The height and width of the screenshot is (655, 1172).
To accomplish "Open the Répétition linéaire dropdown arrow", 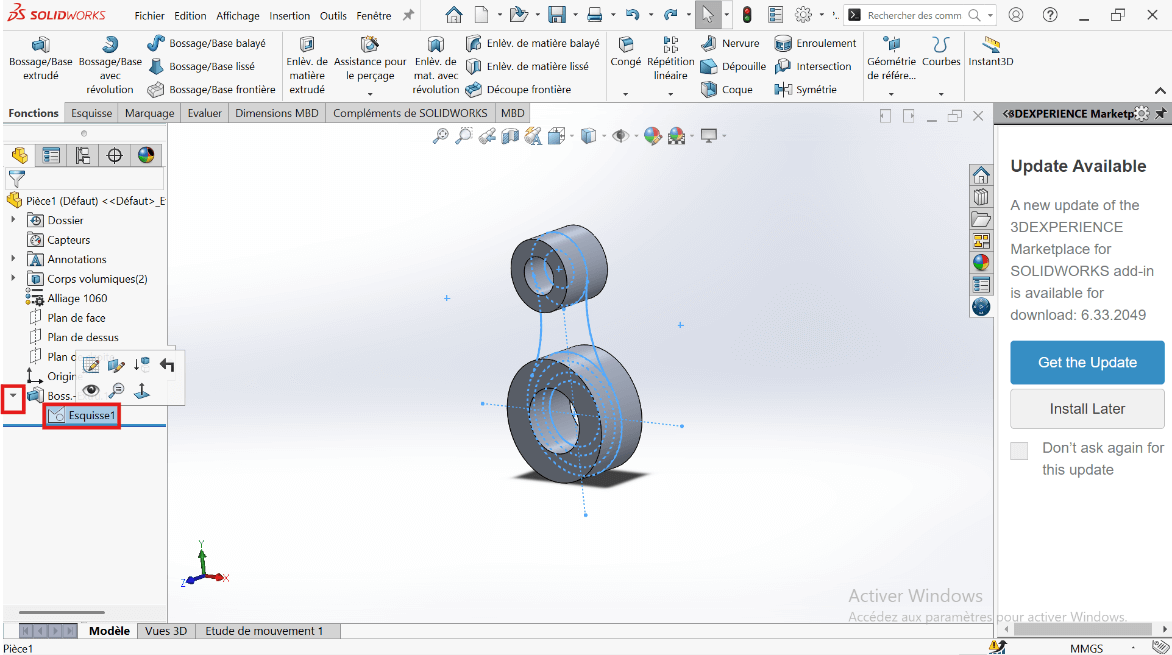I will pos(670,94).
